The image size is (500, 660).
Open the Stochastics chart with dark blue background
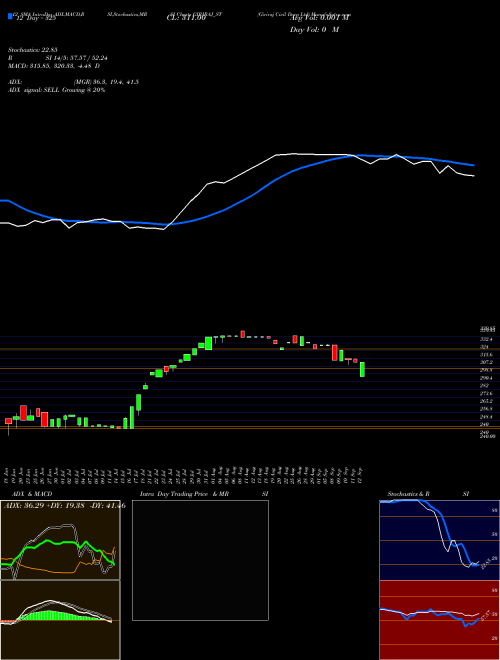[x=439, y=540]
